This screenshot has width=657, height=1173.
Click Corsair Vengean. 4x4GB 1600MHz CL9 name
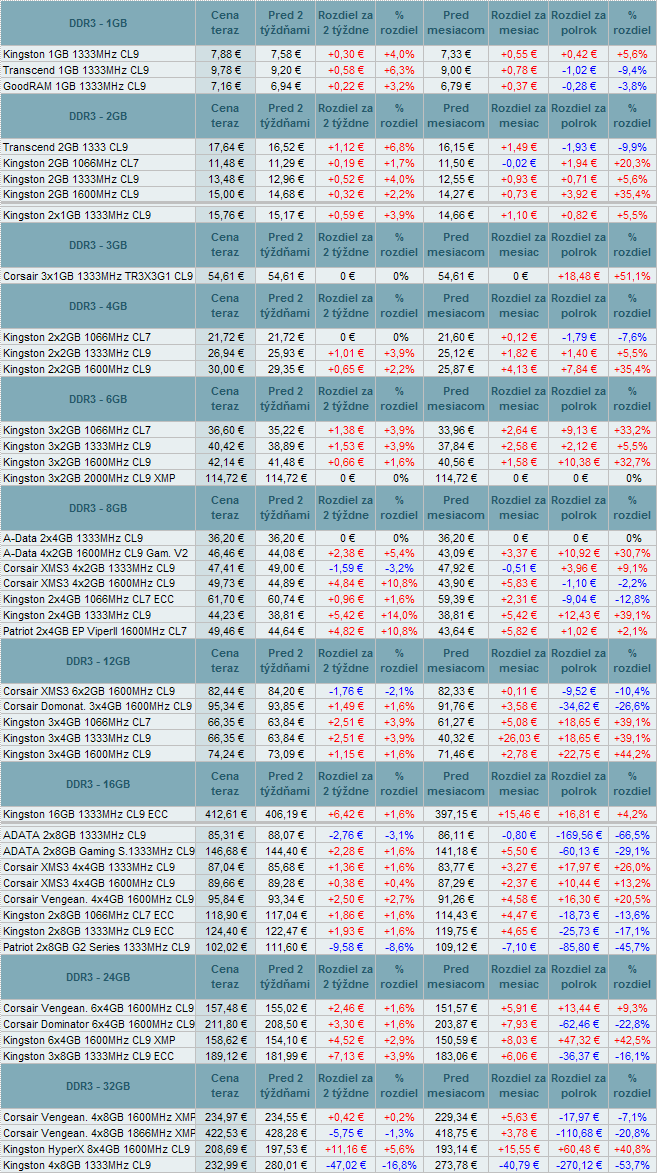click(x=98, y=898)
